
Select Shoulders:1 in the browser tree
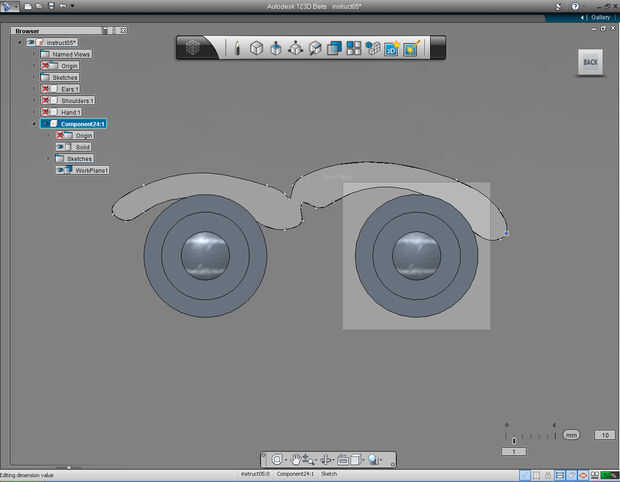point(77,101)
